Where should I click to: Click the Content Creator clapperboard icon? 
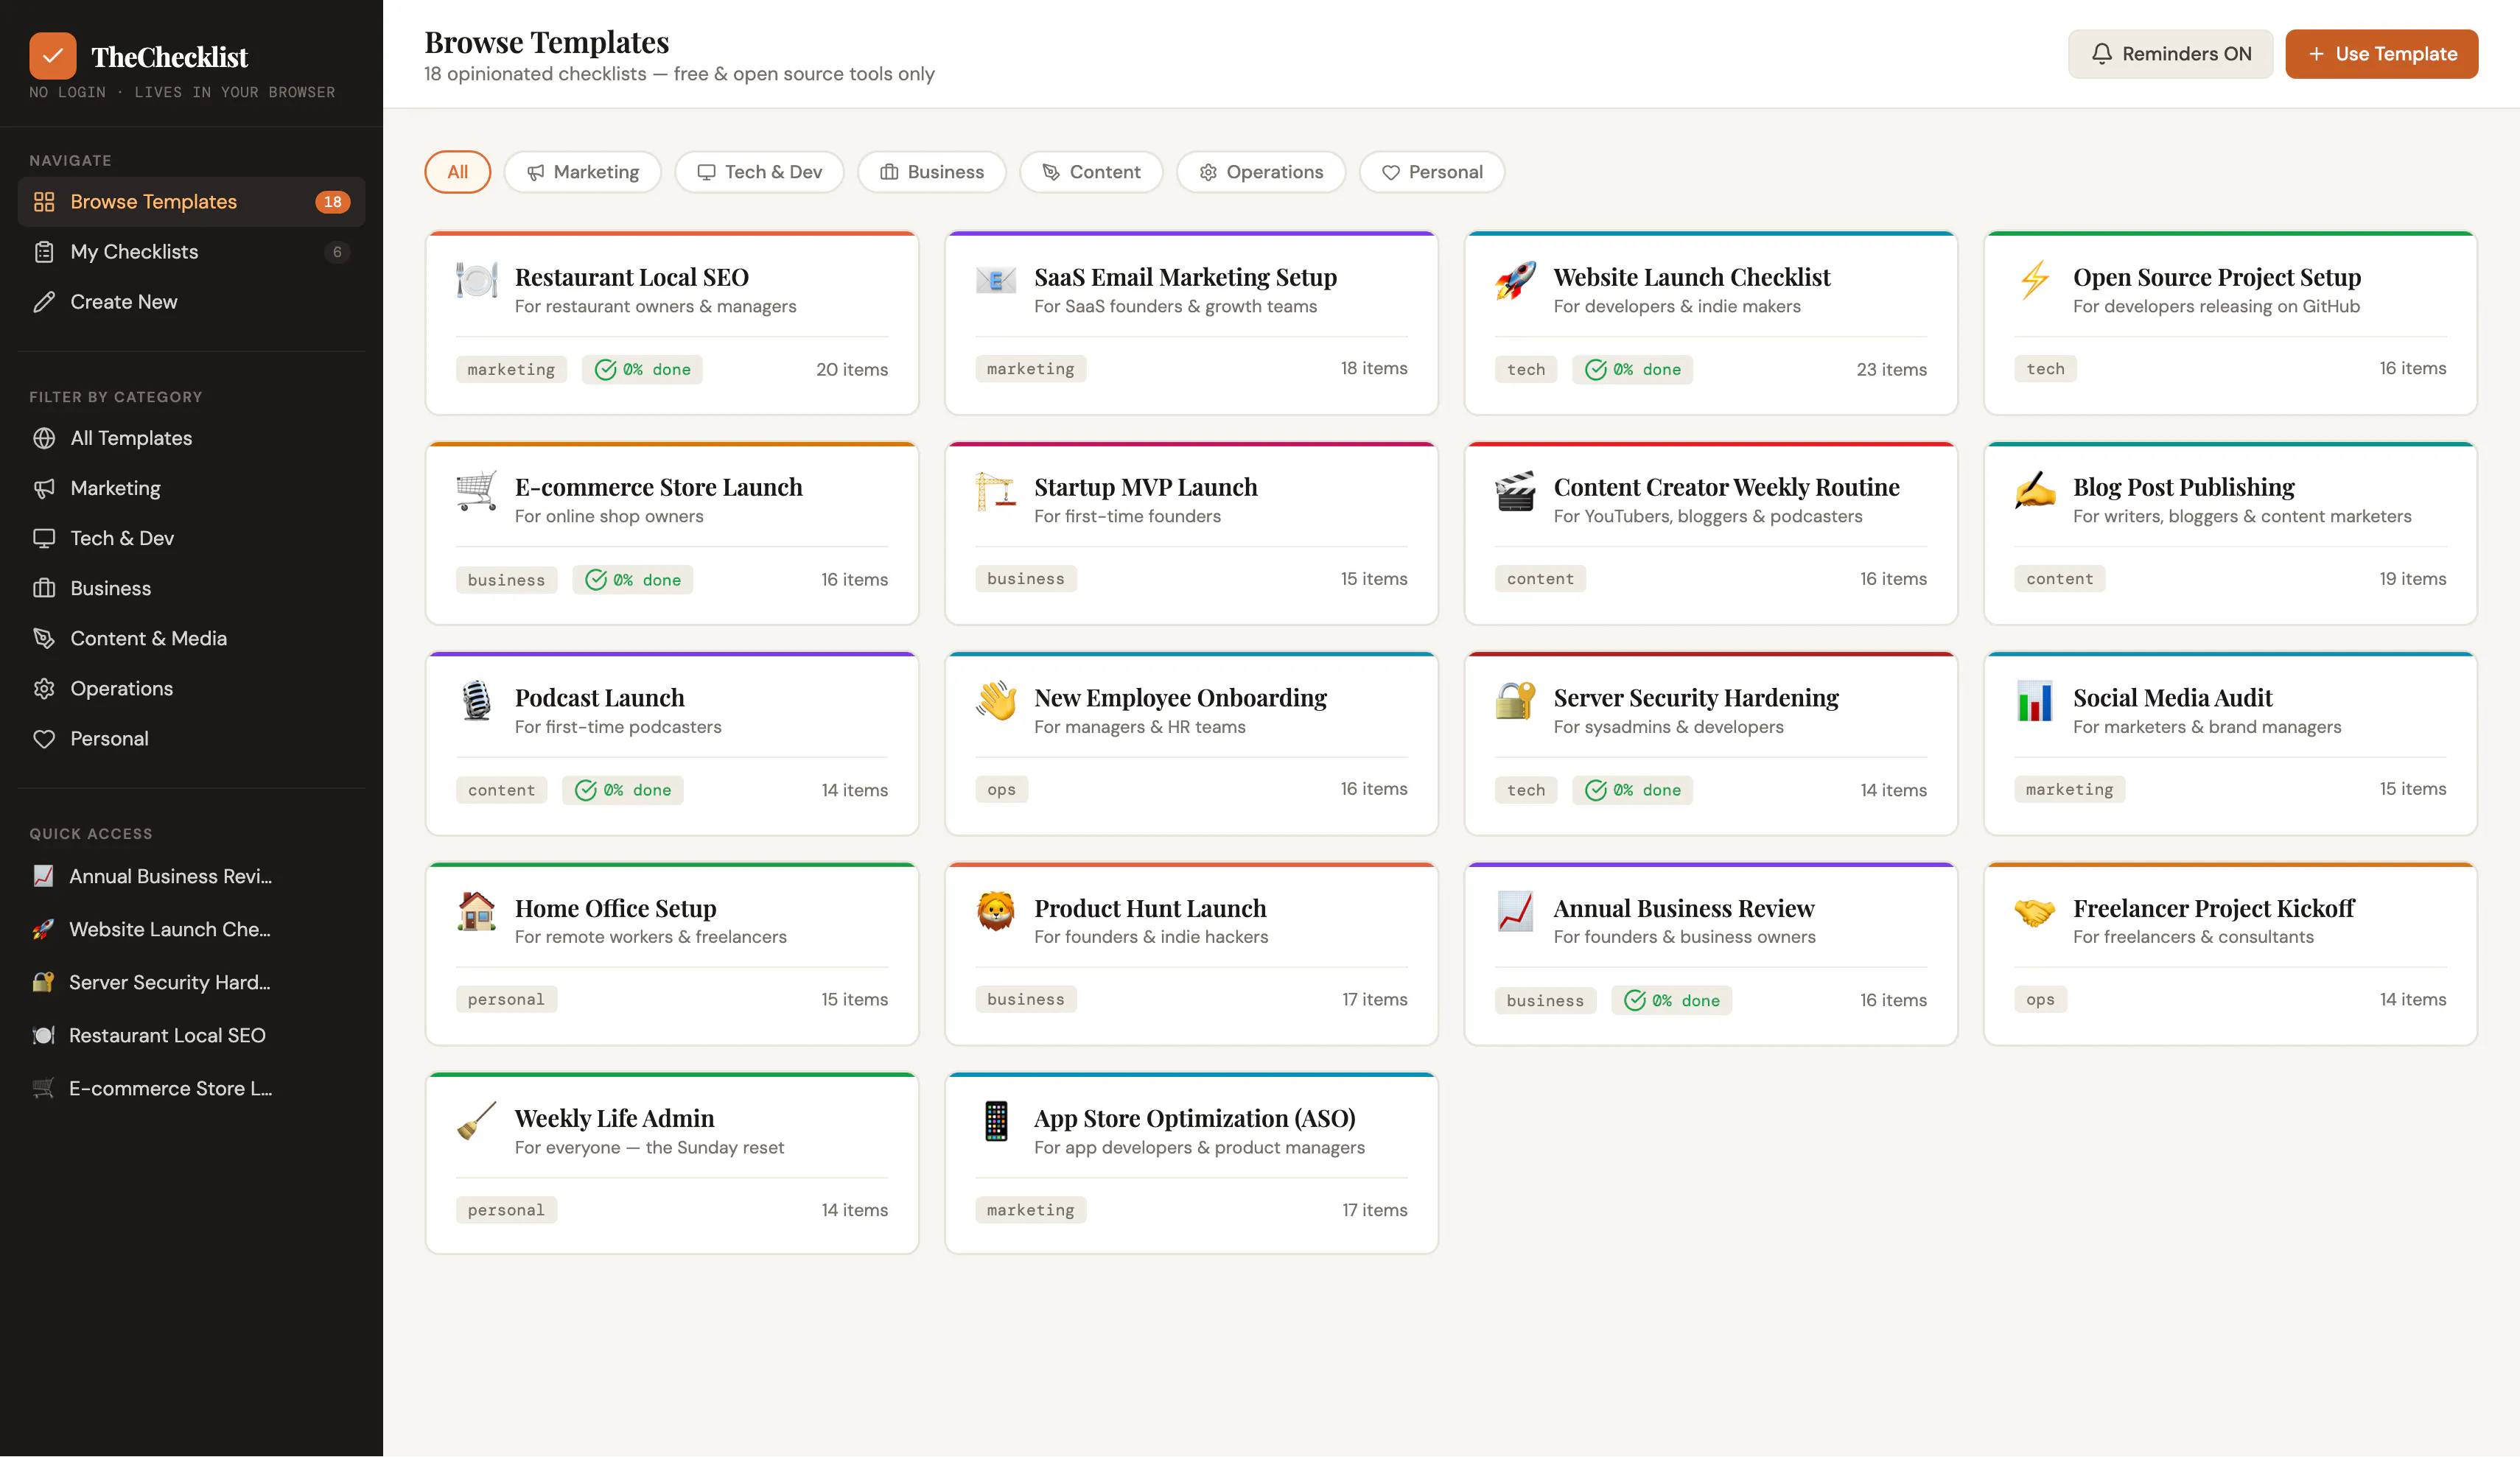pyautogui.click(x=1515, y=490)
